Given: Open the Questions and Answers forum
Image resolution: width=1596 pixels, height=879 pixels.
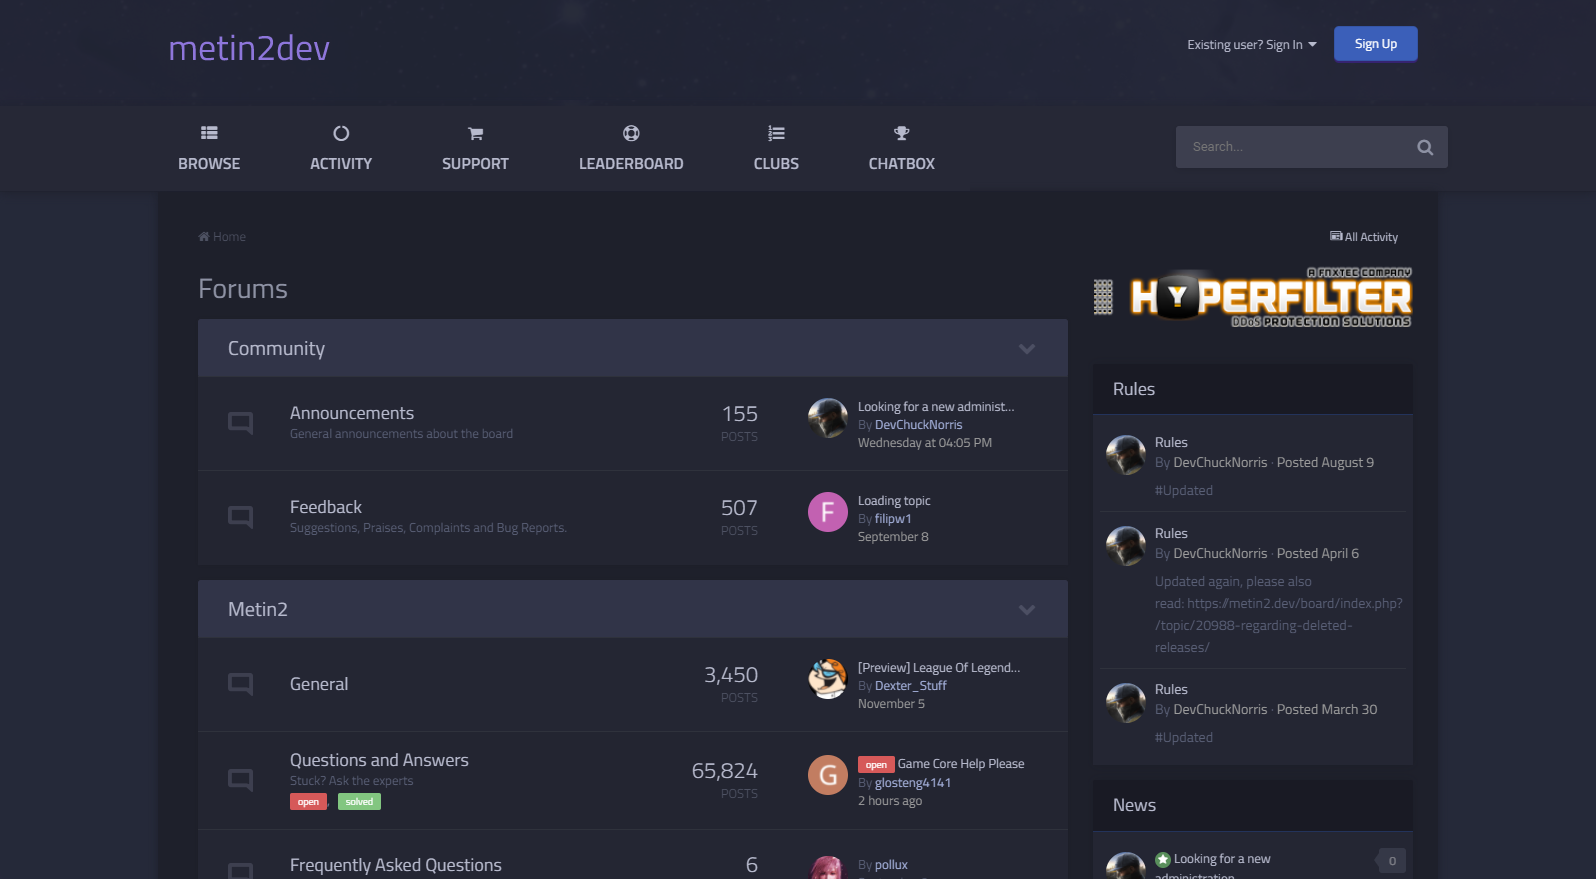Looking at the screenshot, I should [379, 760].
